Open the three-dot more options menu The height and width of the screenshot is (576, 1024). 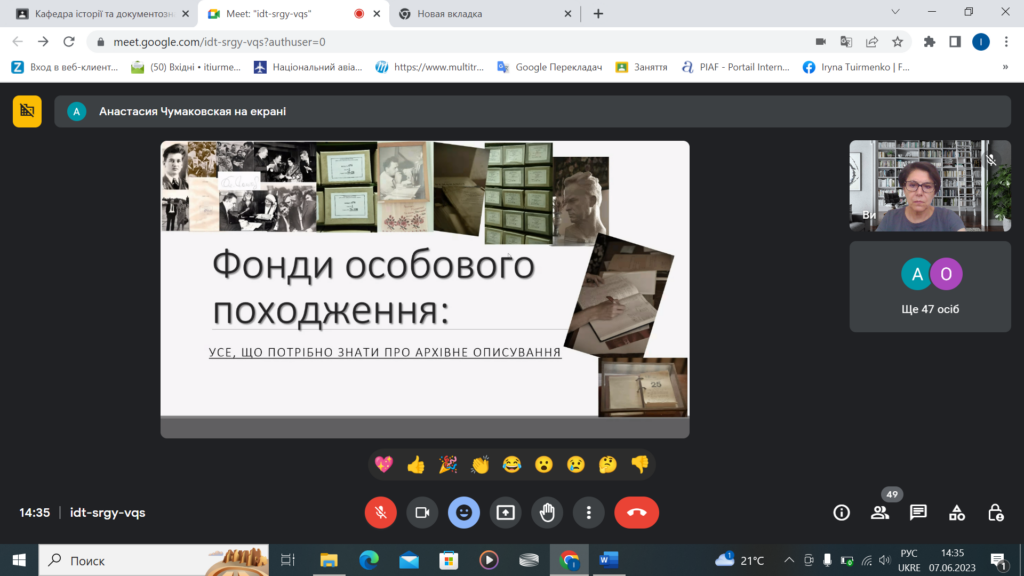589,512
